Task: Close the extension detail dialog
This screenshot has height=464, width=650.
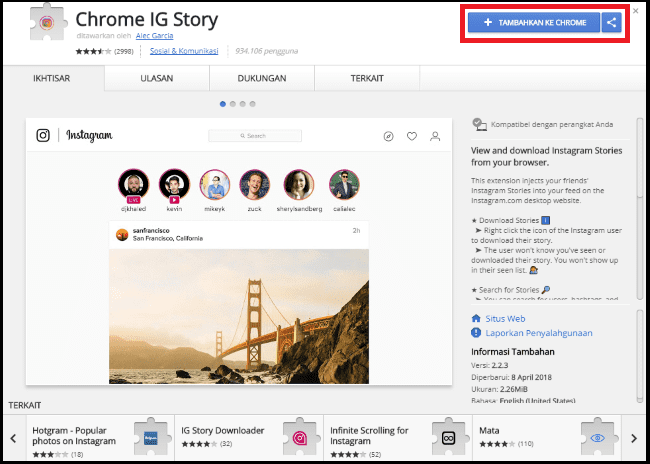Action: click(x=635, y=11)
